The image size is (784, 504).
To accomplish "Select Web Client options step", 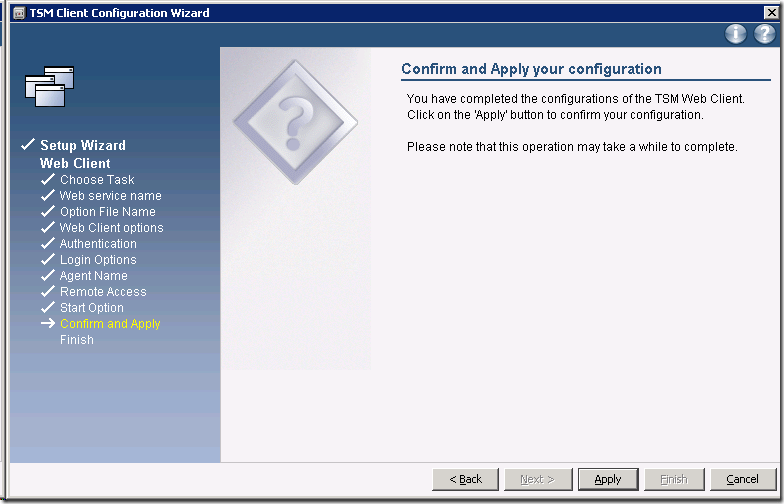I will pos(111,228).
